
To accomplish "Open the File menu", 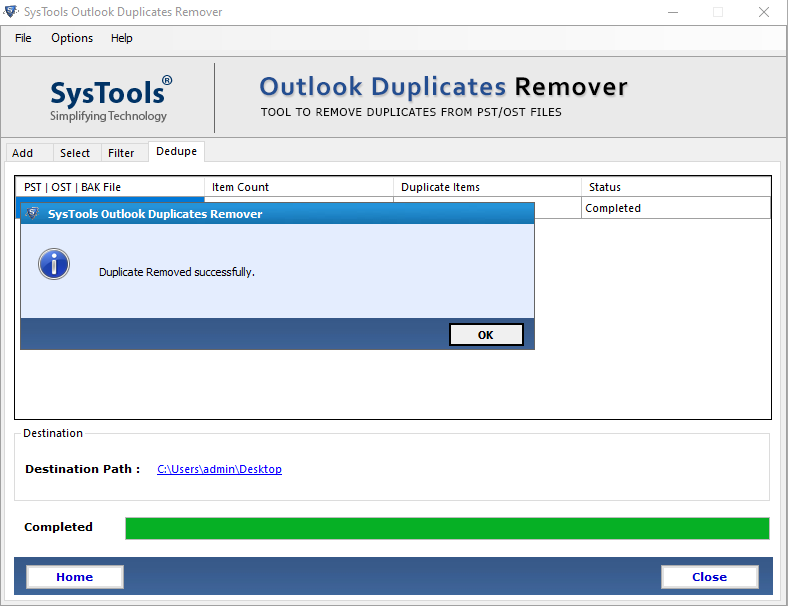I will [23, 38].
